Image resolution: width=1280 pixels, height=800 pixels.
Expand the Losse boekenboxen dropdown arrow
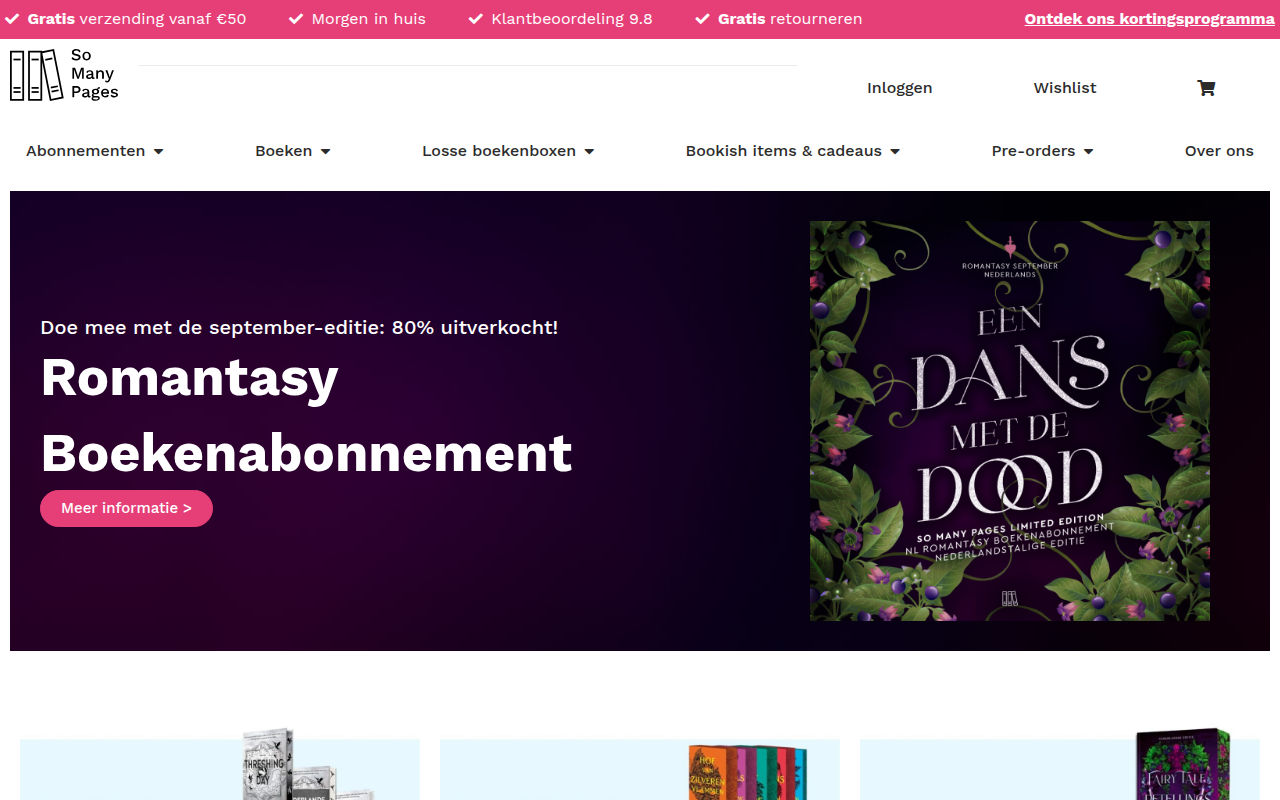(589, 152)
